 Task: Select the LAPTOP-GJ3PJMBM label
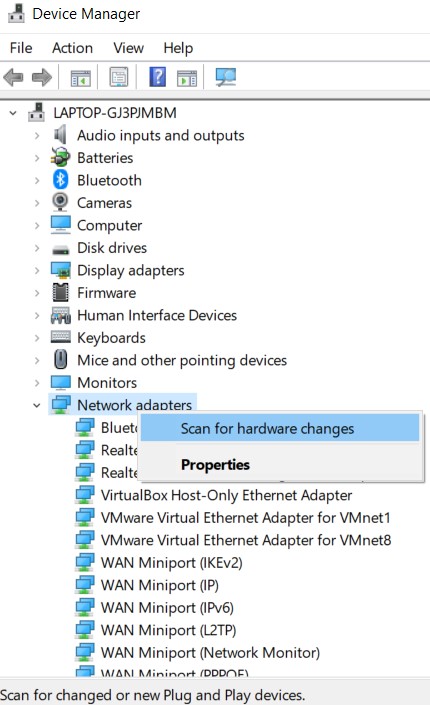115,113
